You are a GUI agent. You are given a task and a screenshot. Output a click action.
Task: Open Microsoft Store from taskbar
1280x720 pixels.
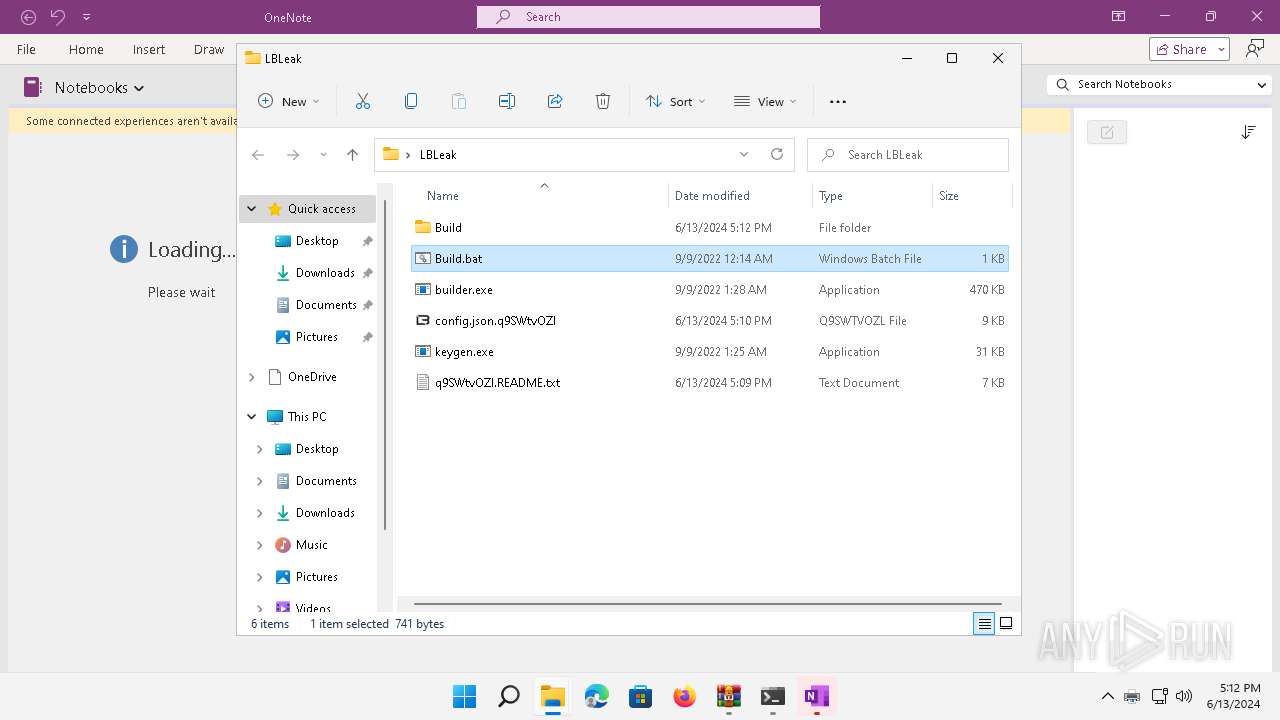pos(641,696)
